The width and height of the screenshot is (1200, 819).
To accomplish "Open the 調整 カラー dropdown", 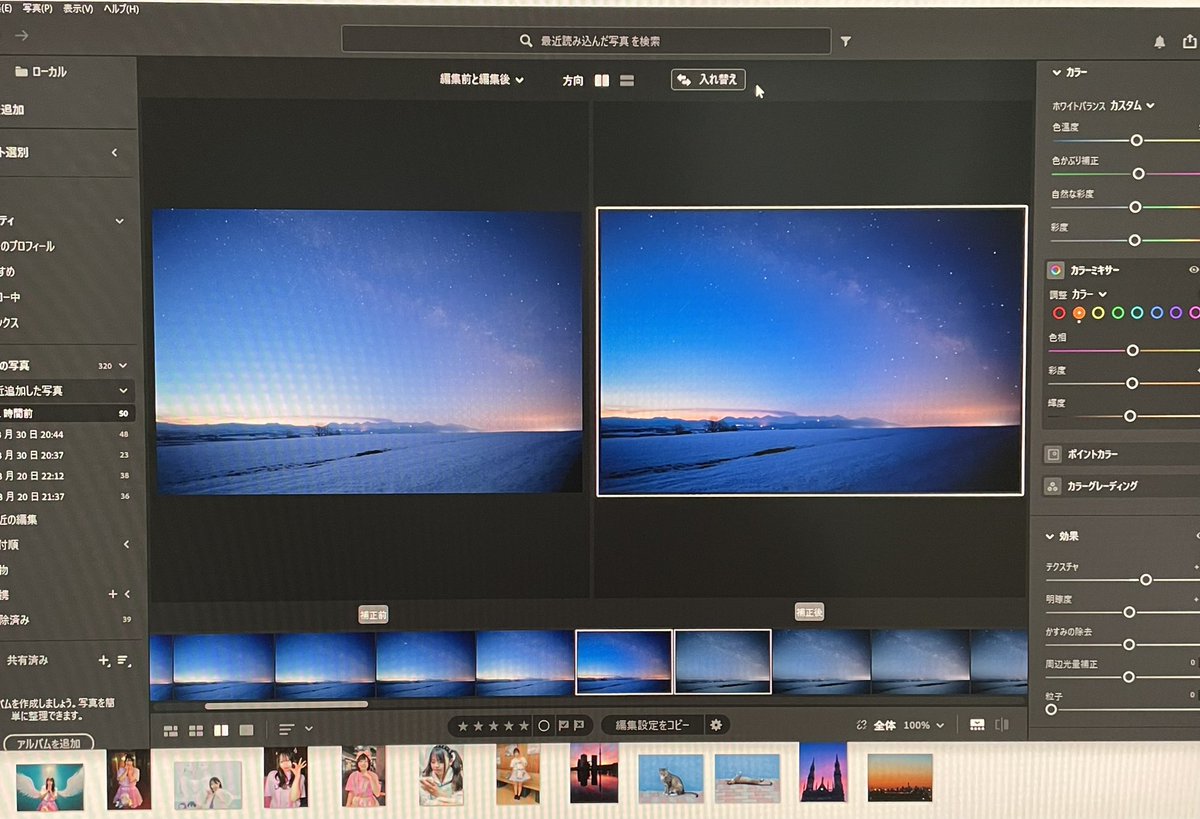I will point(1090,294).
